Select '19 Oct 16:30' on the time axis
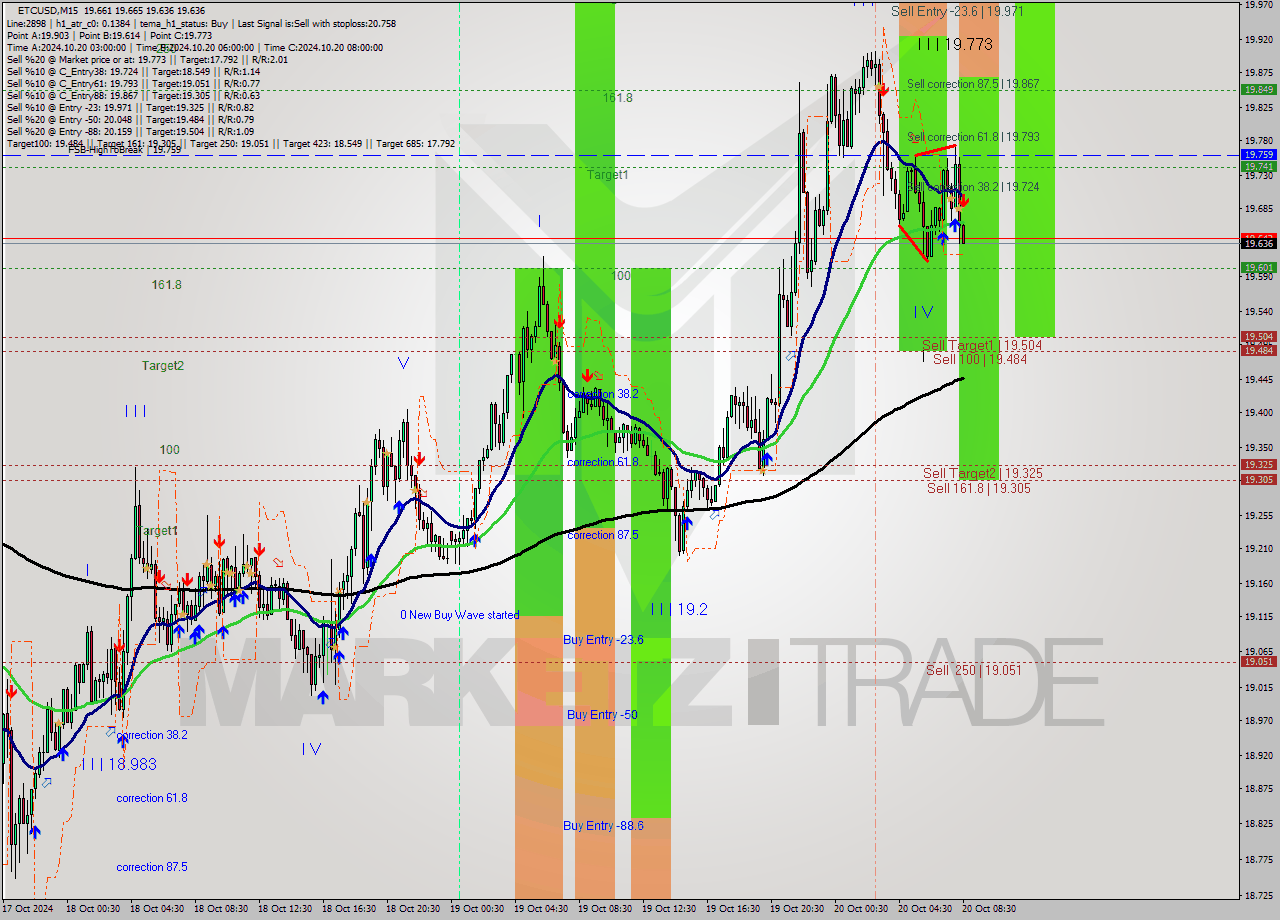The width and height of the screenshot is (1280, 920). [x=732, y=909]
